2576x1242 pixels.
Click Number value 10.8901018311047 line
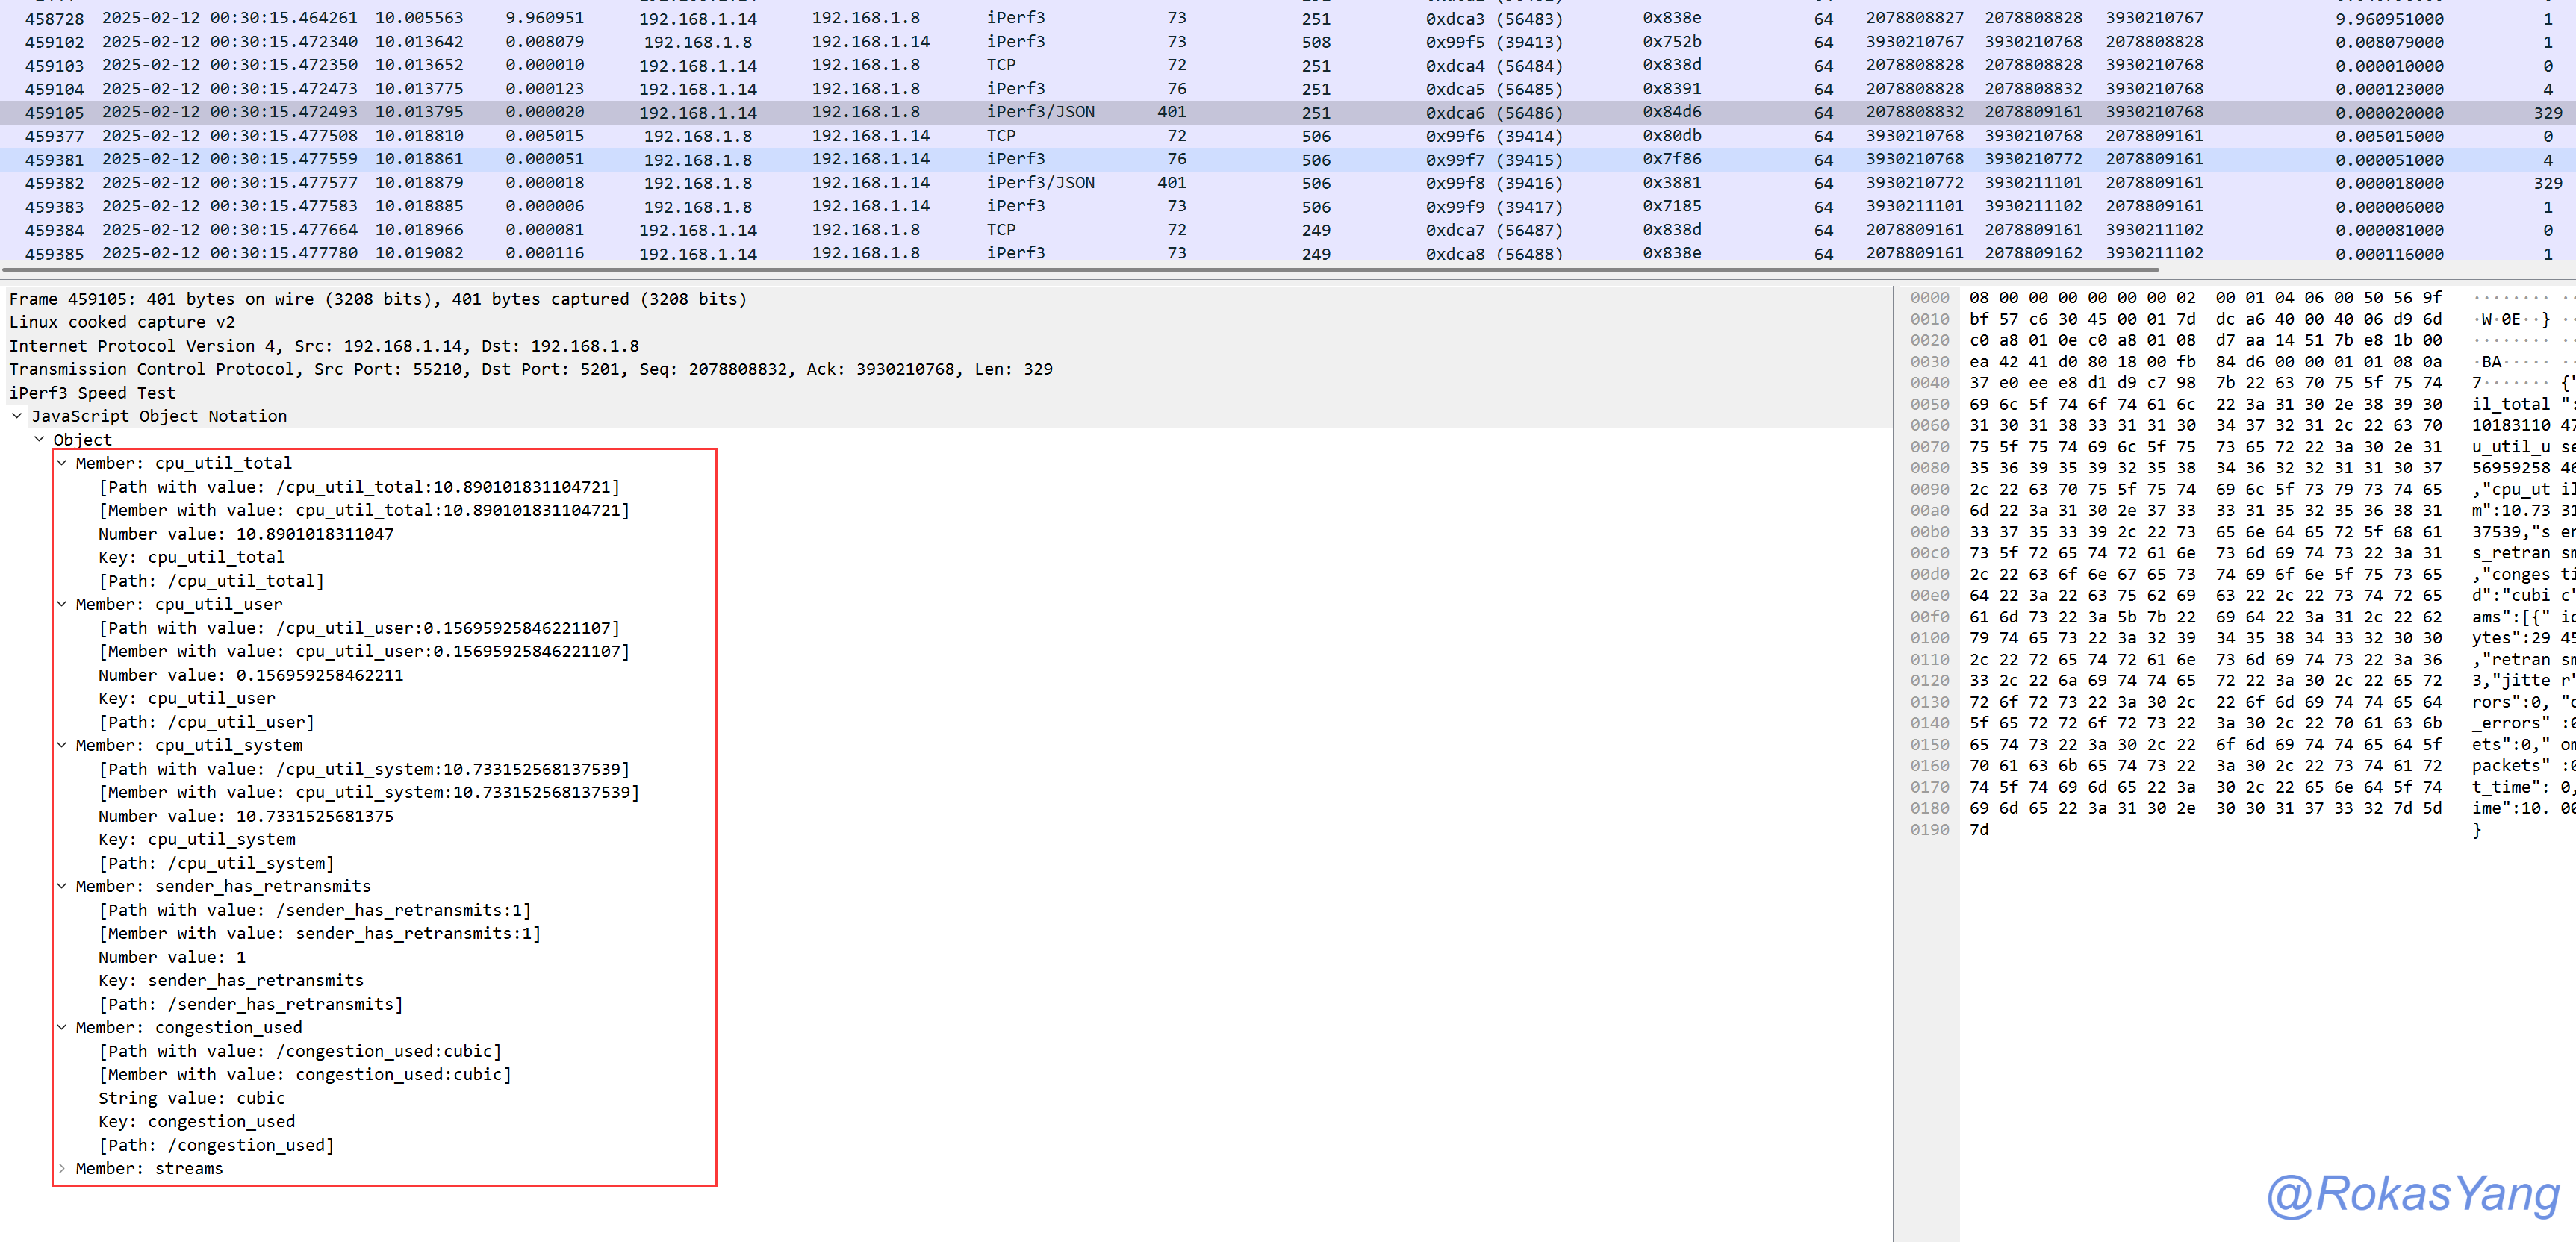tap(245, 534)
